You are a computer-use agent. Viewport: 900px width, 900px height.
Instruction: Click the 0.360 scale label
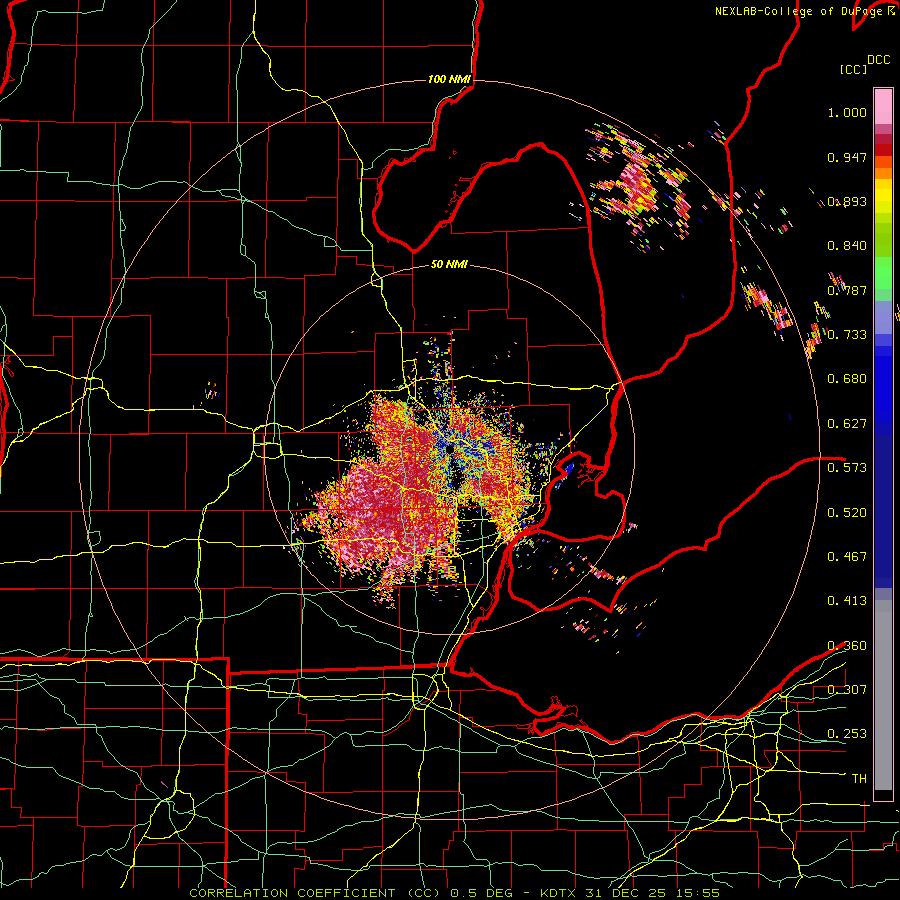[847, 646]
